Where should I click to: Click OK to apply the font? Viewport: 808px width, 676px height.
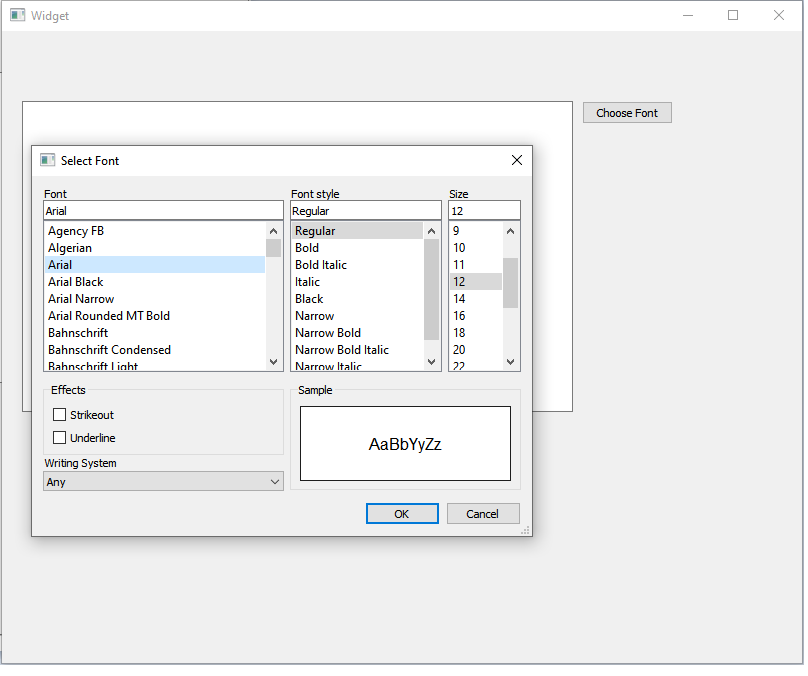(x=402, y=513)
